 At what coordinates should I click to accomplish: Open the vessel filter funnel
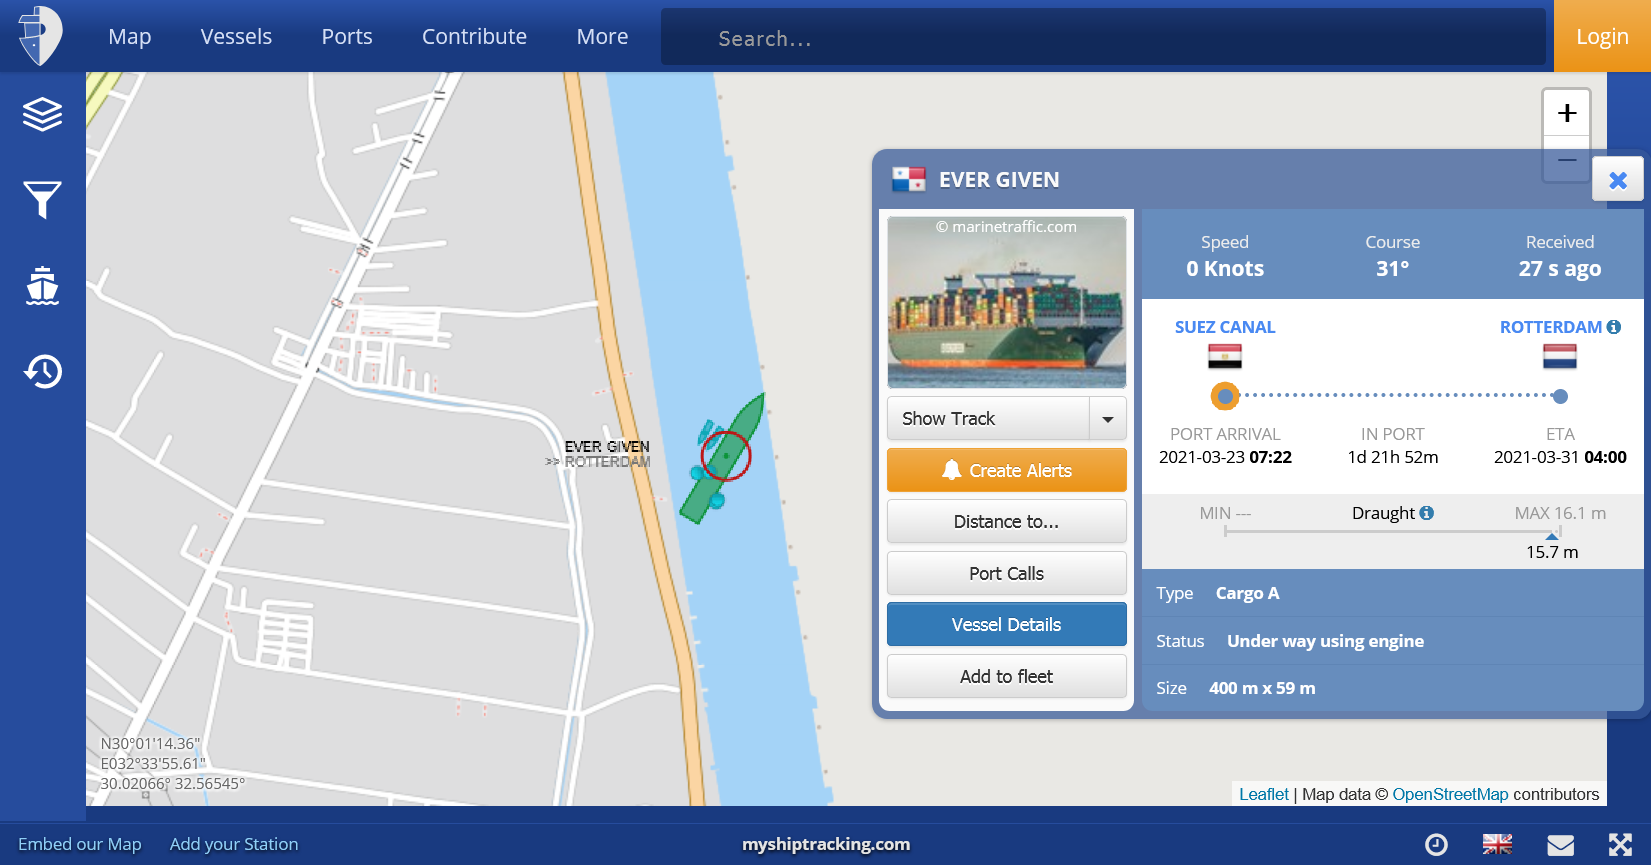coord(42,200)
